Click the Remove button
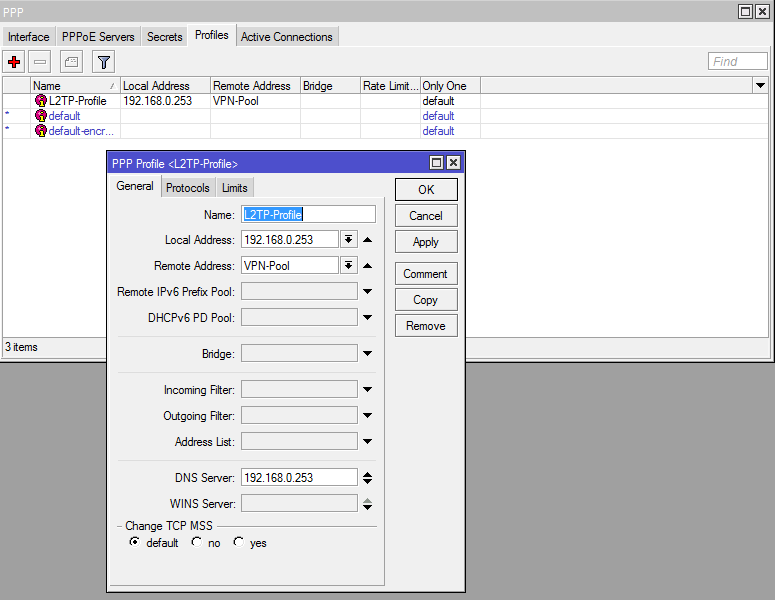Image resolution: width=775 pixels, height=600 pixels. point(426,326)
